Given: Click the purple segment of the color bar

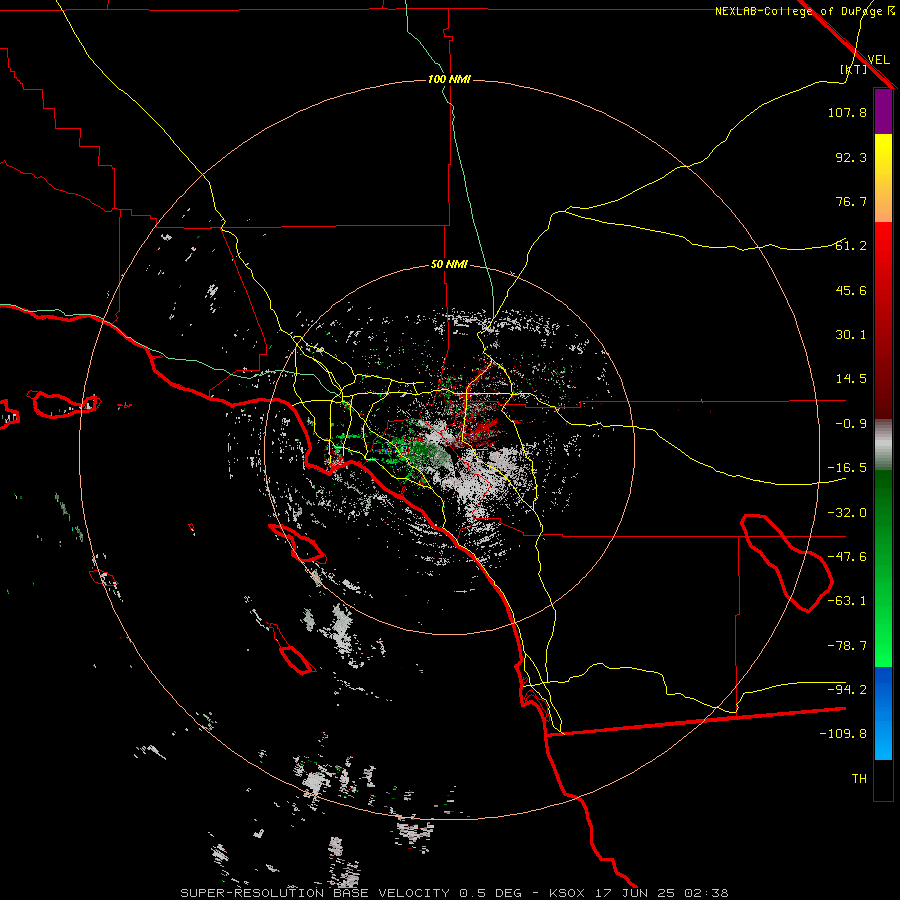Looking at the screenshot, I should pyautogui.click(x=883, y=112).
